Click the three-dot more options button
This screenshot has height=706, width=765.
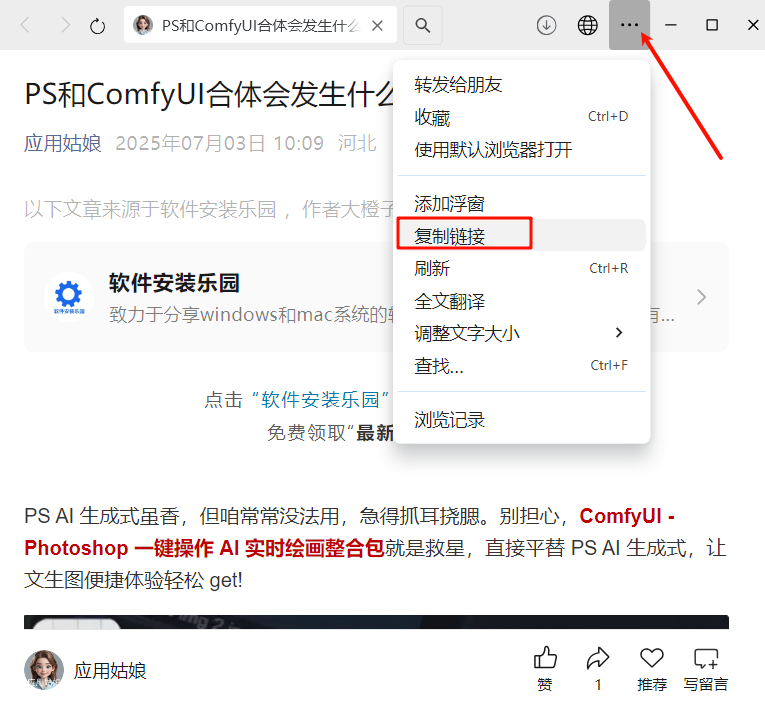click(x=629, y=26)
